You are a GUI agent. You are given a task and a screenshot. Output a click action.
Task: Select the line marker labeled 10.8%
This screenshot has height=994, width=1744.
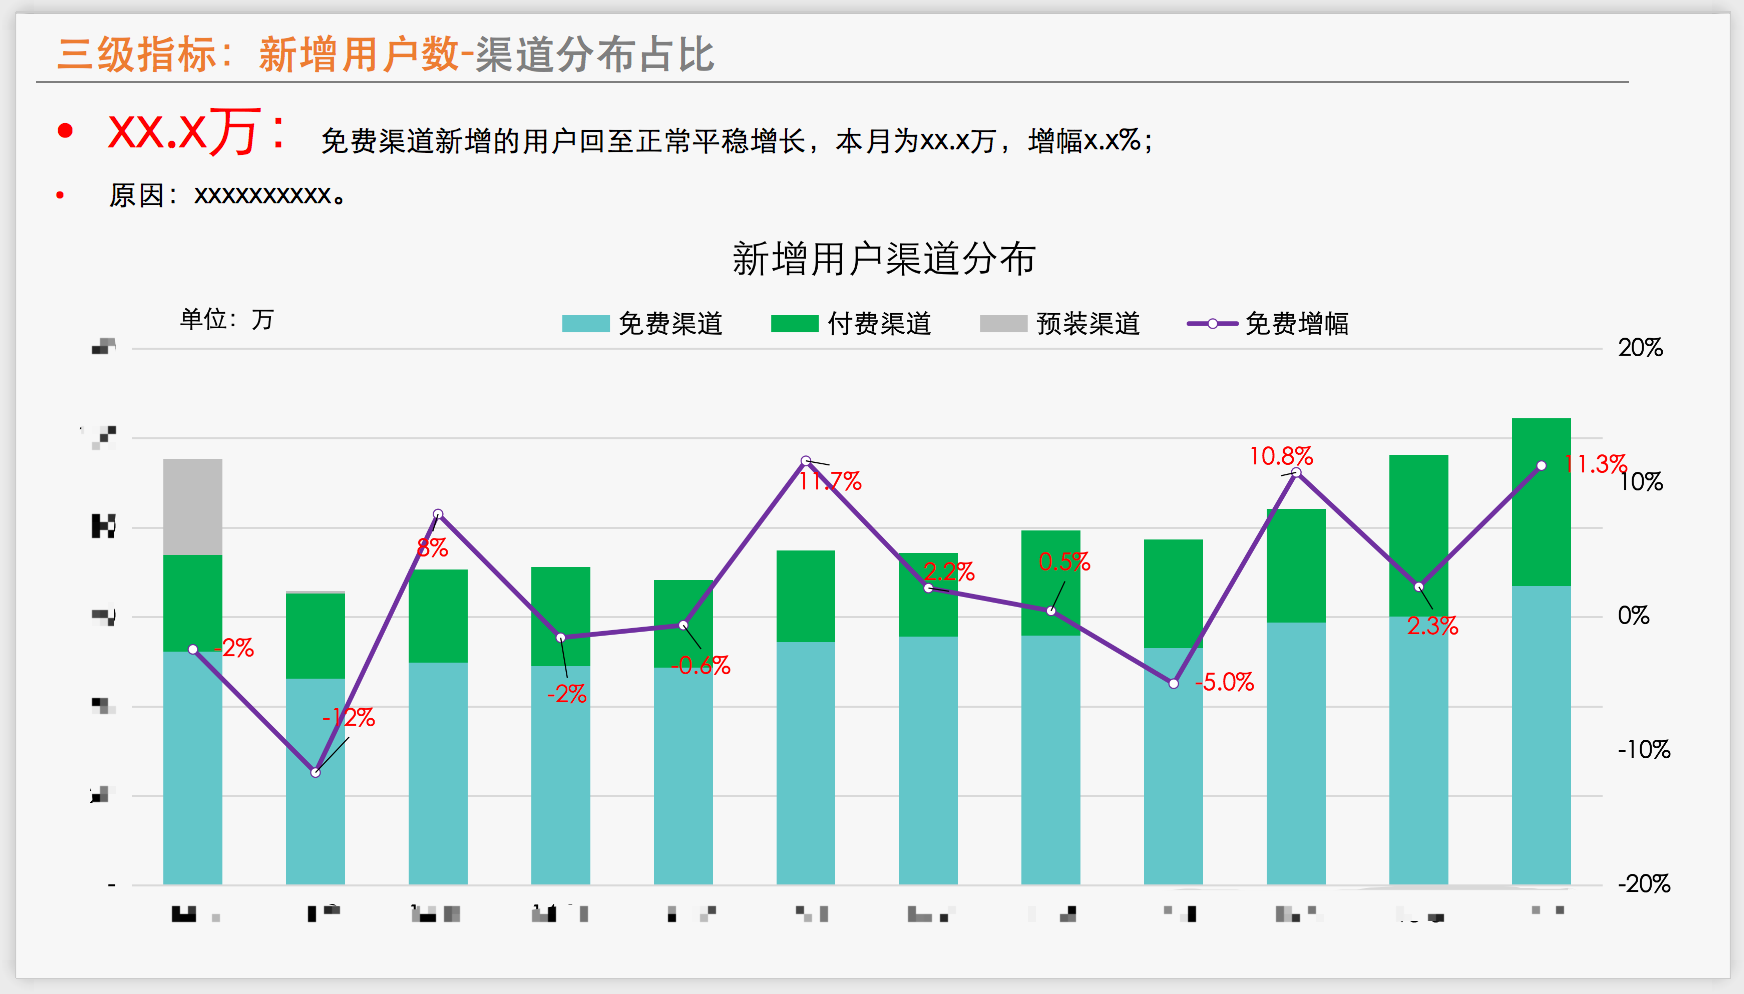pos(1296,473)
